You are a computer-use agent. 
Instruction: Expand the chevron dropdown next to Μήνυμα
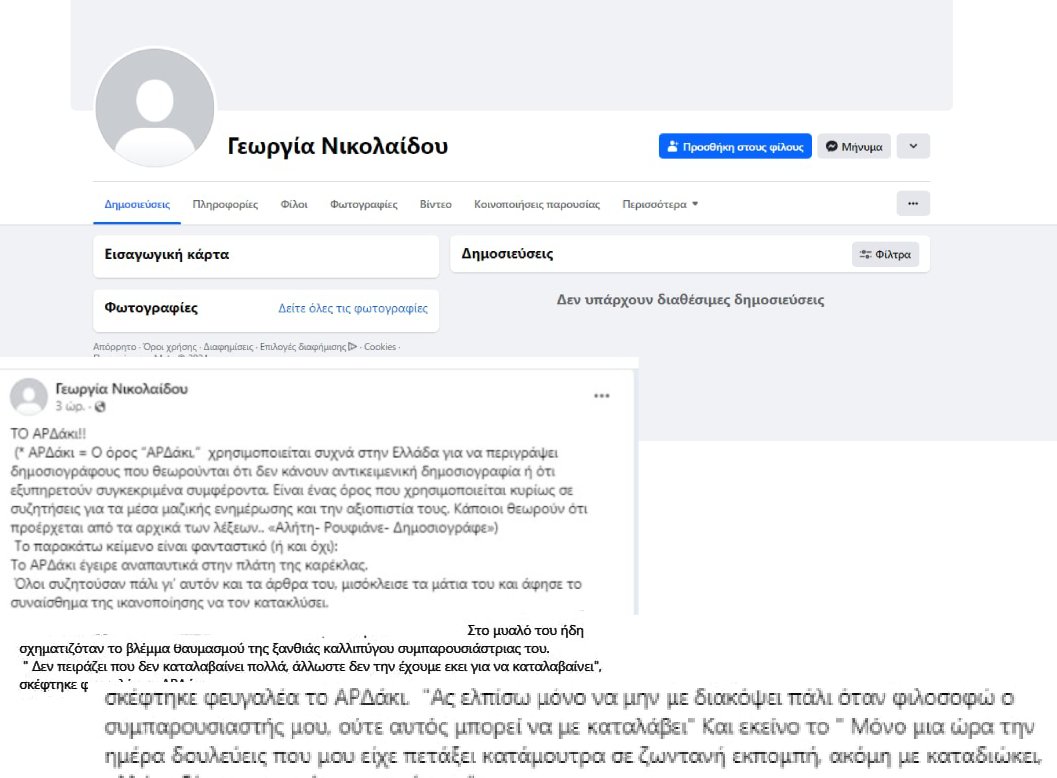click(913, 146)
